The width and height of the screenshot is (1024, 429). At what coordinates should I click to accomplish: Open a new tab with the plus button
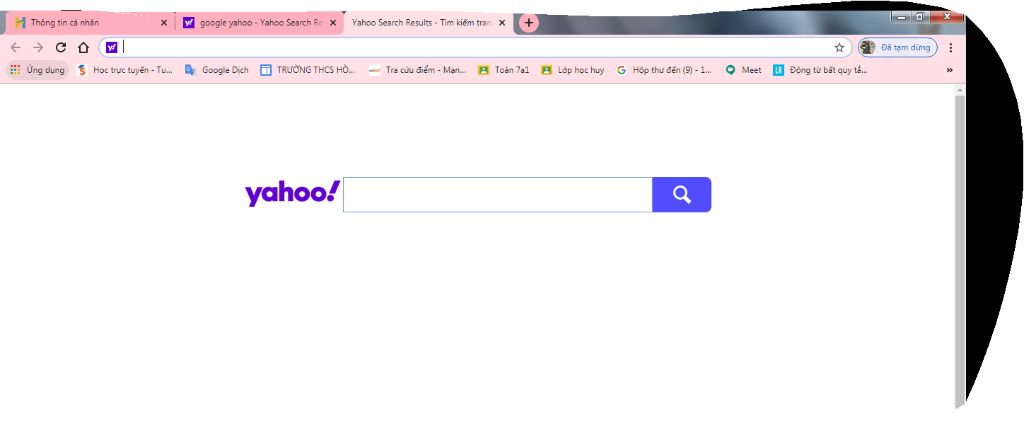[x=528, y=23]
